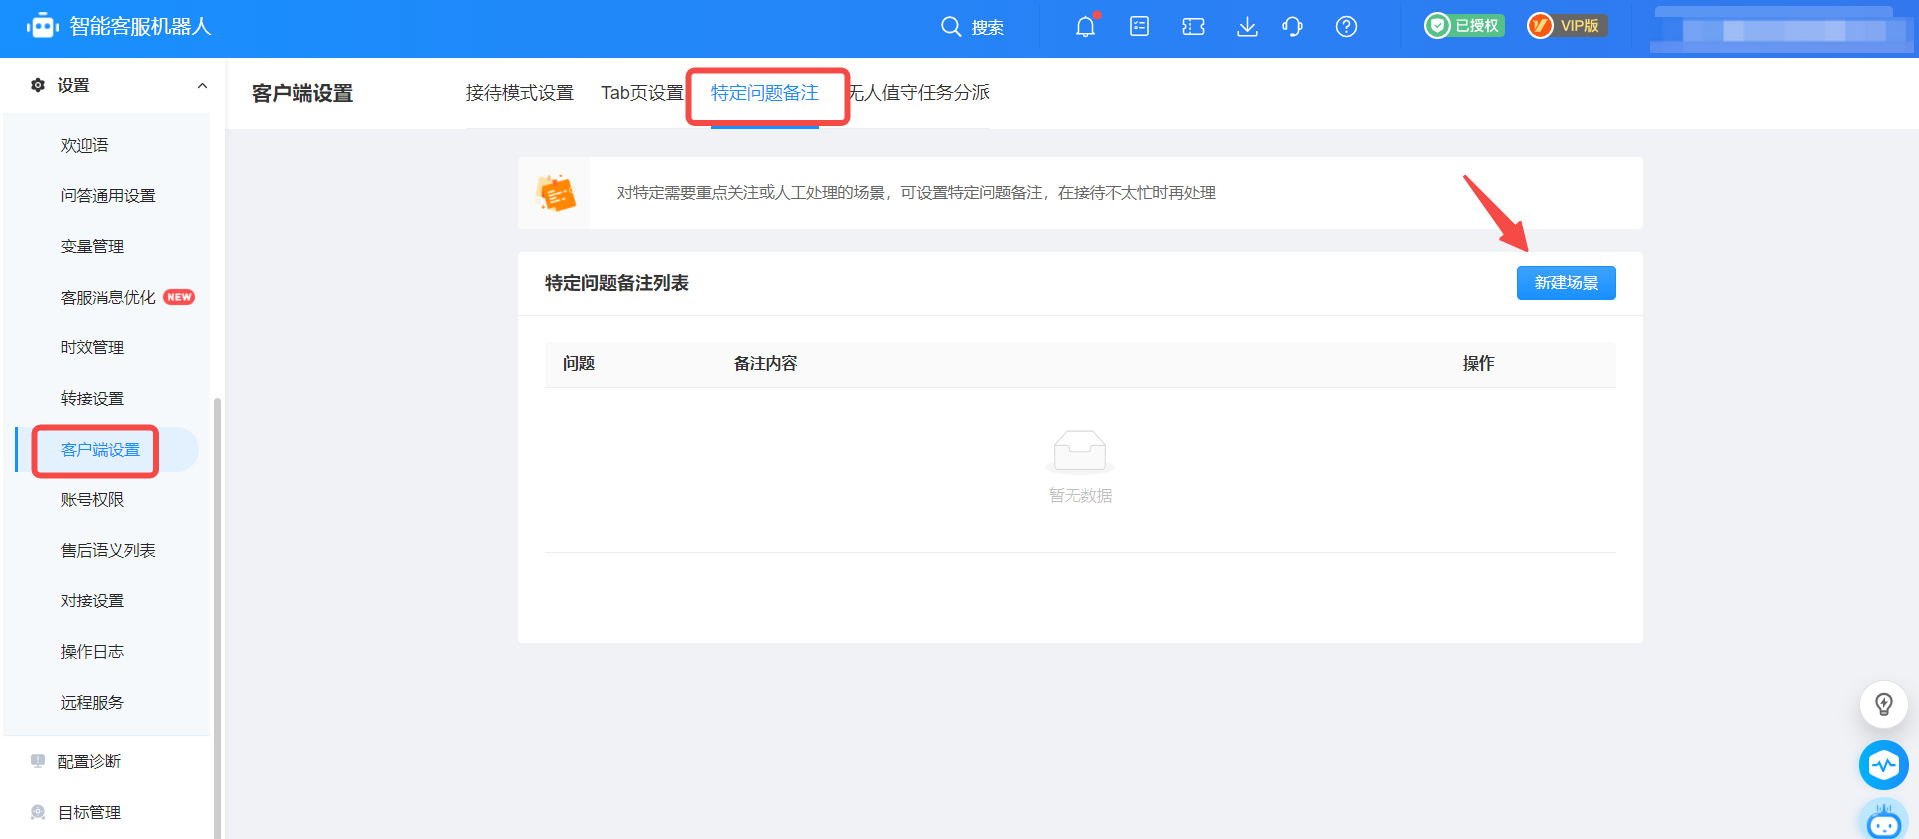Open 转接设置 in the sidebar

(x=92, y=399)
